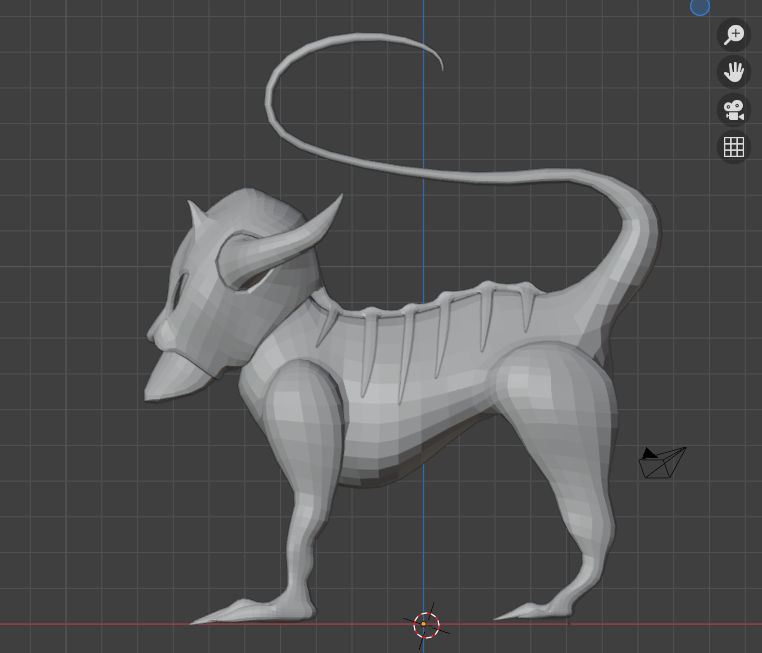Select the camera object in viewport
This screenshot has height=653, width=762.
pyautogui.click(x=662, y=463)
